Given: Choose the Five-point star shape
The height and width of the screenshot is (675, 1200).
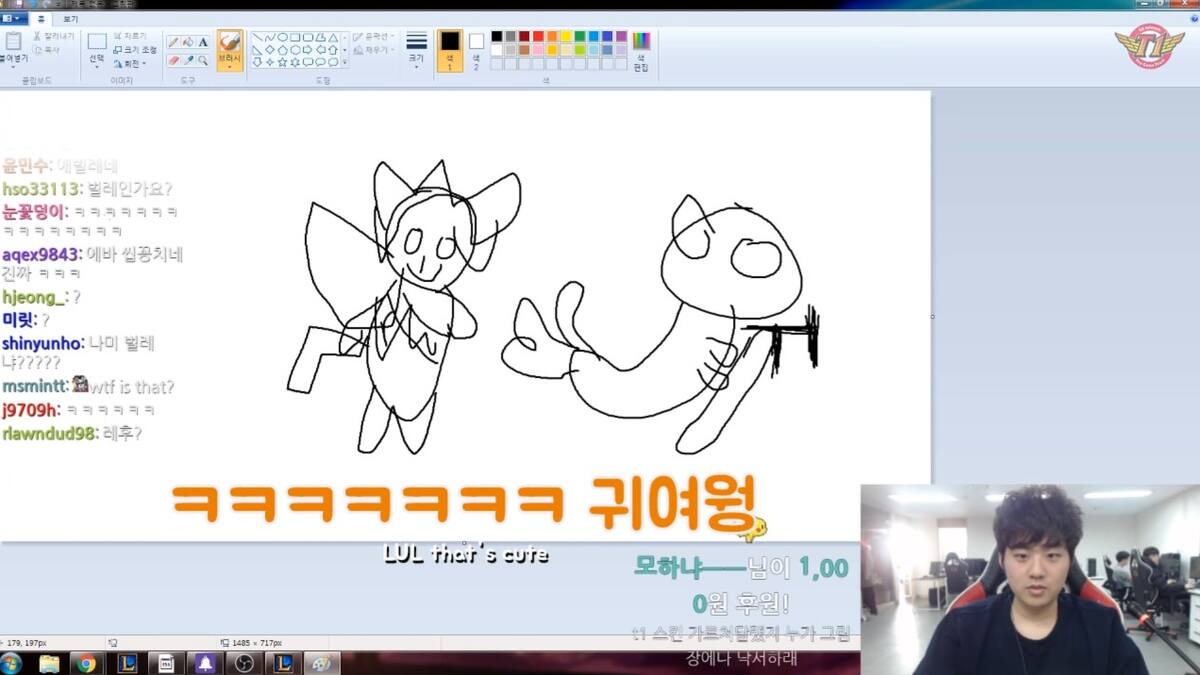Looking at the screenshot, I should point(283,62).
